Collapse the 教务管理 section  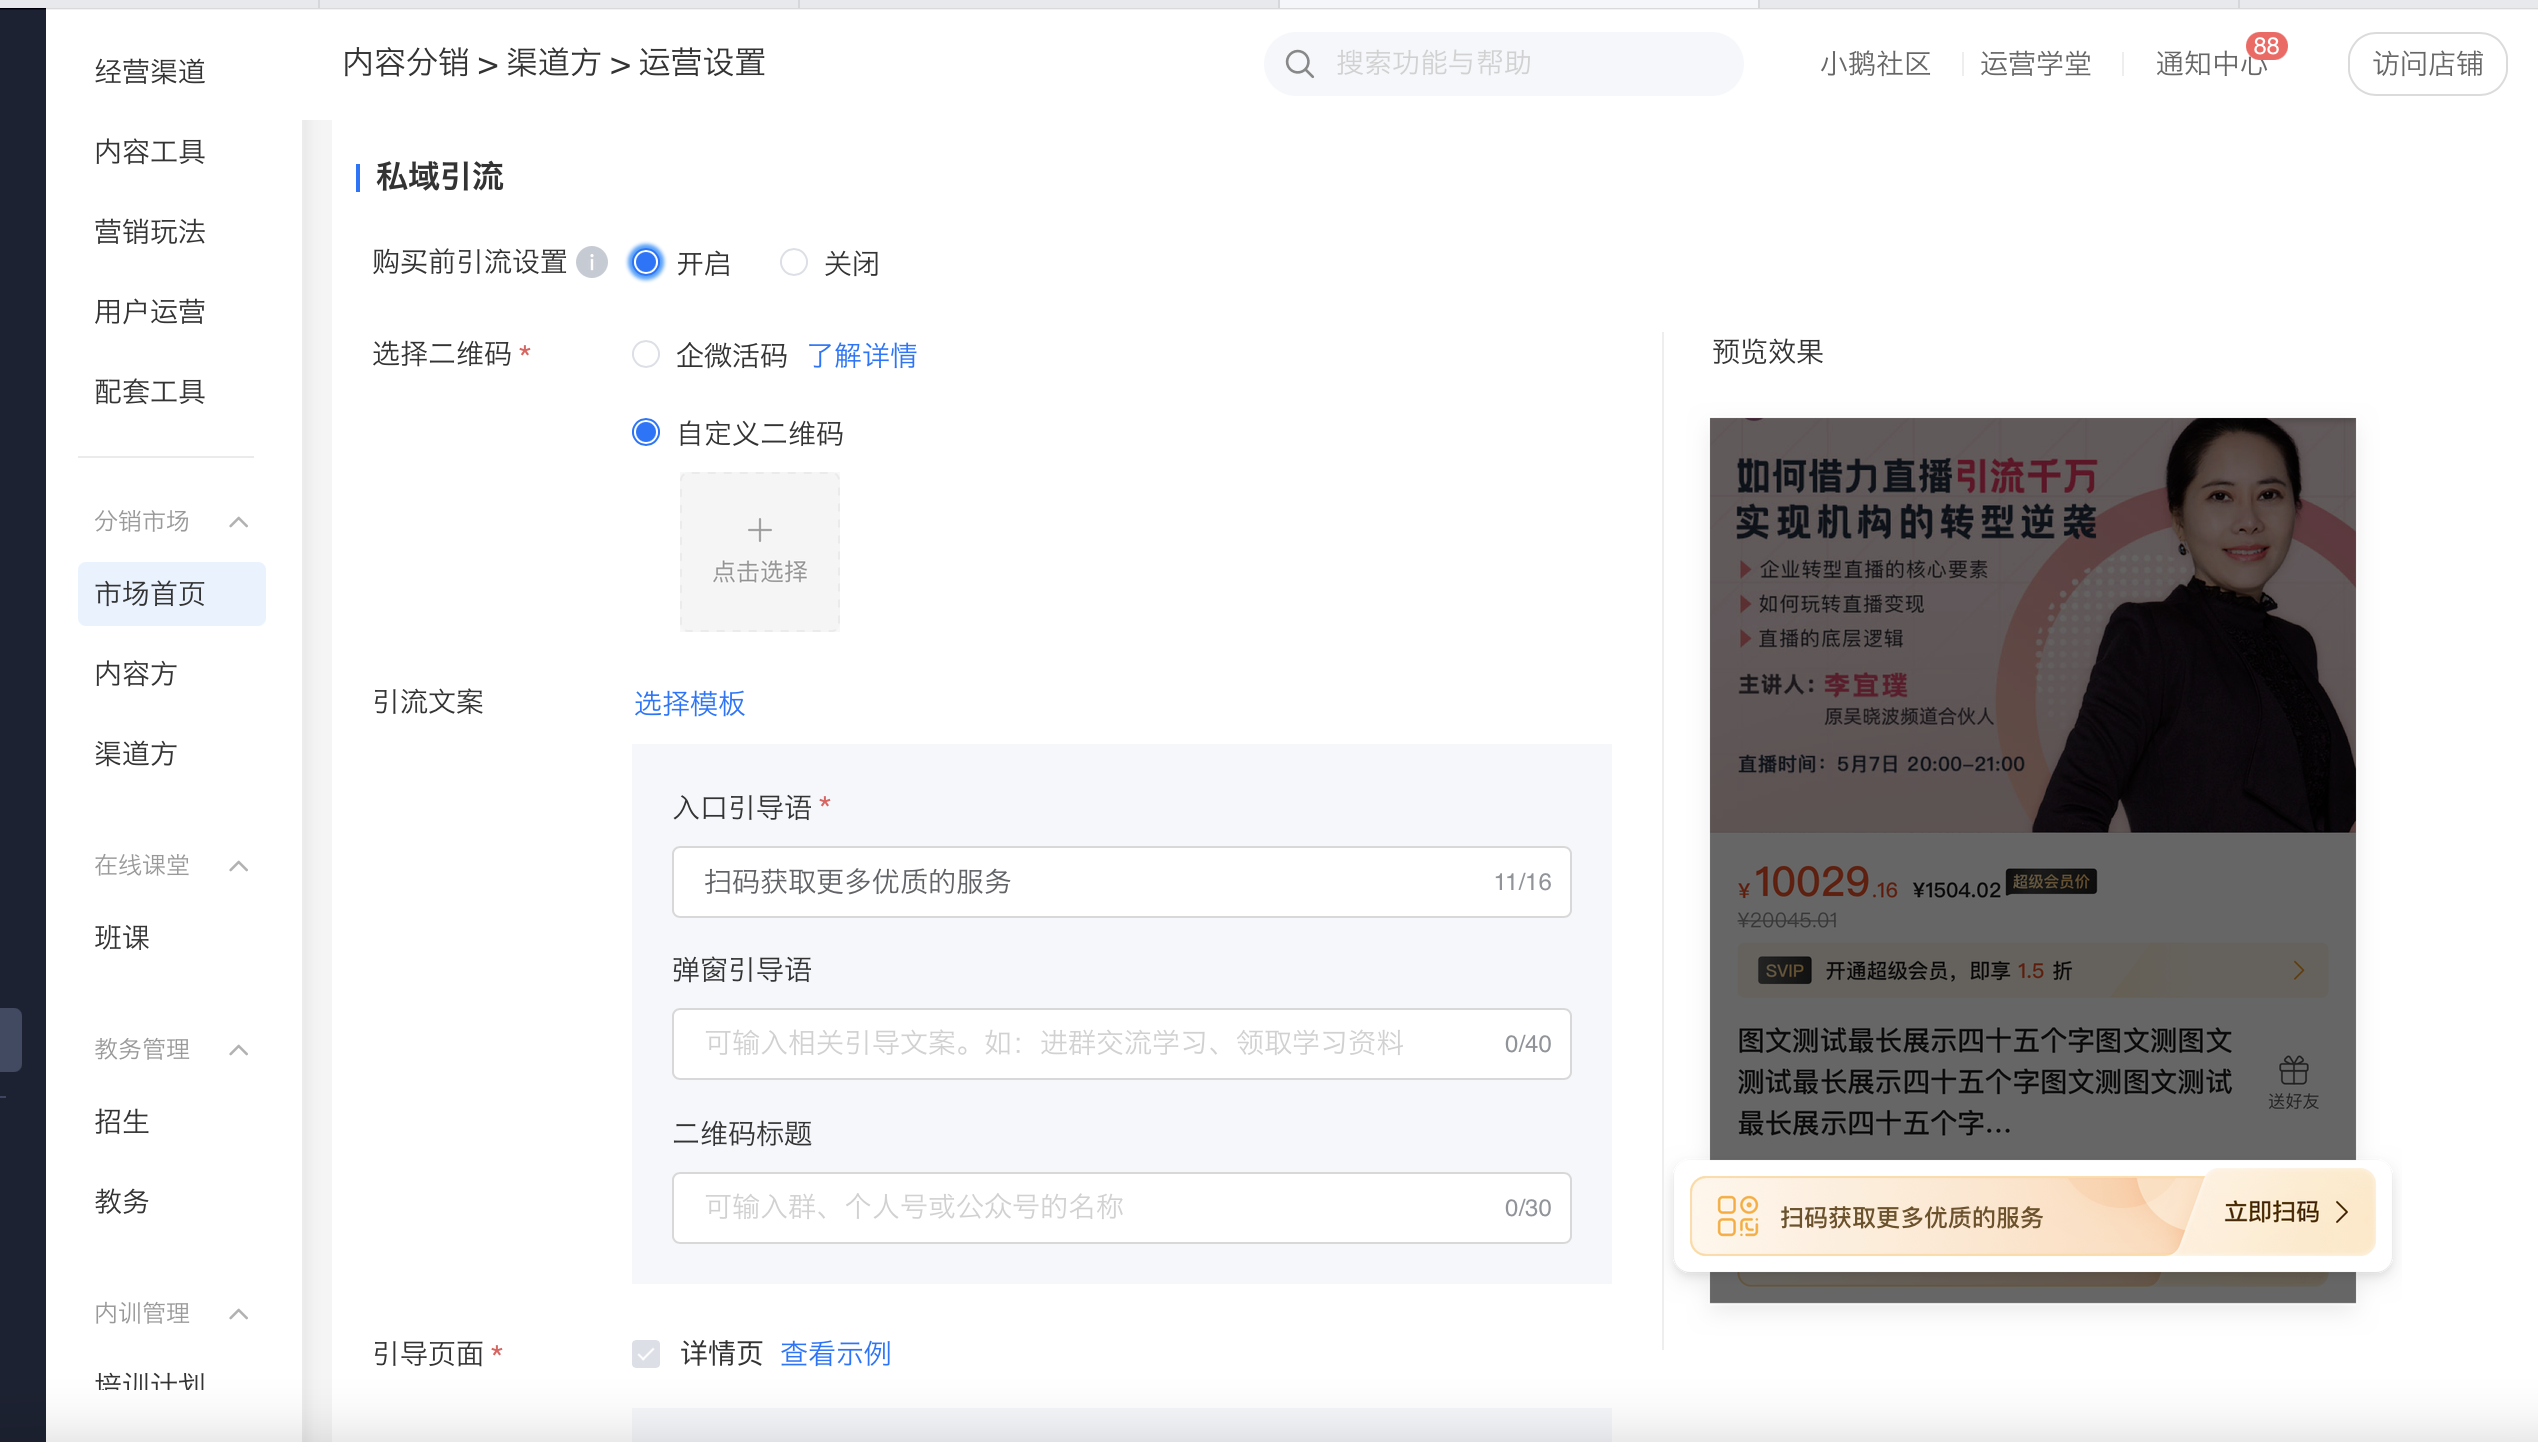pos(238,1050)
